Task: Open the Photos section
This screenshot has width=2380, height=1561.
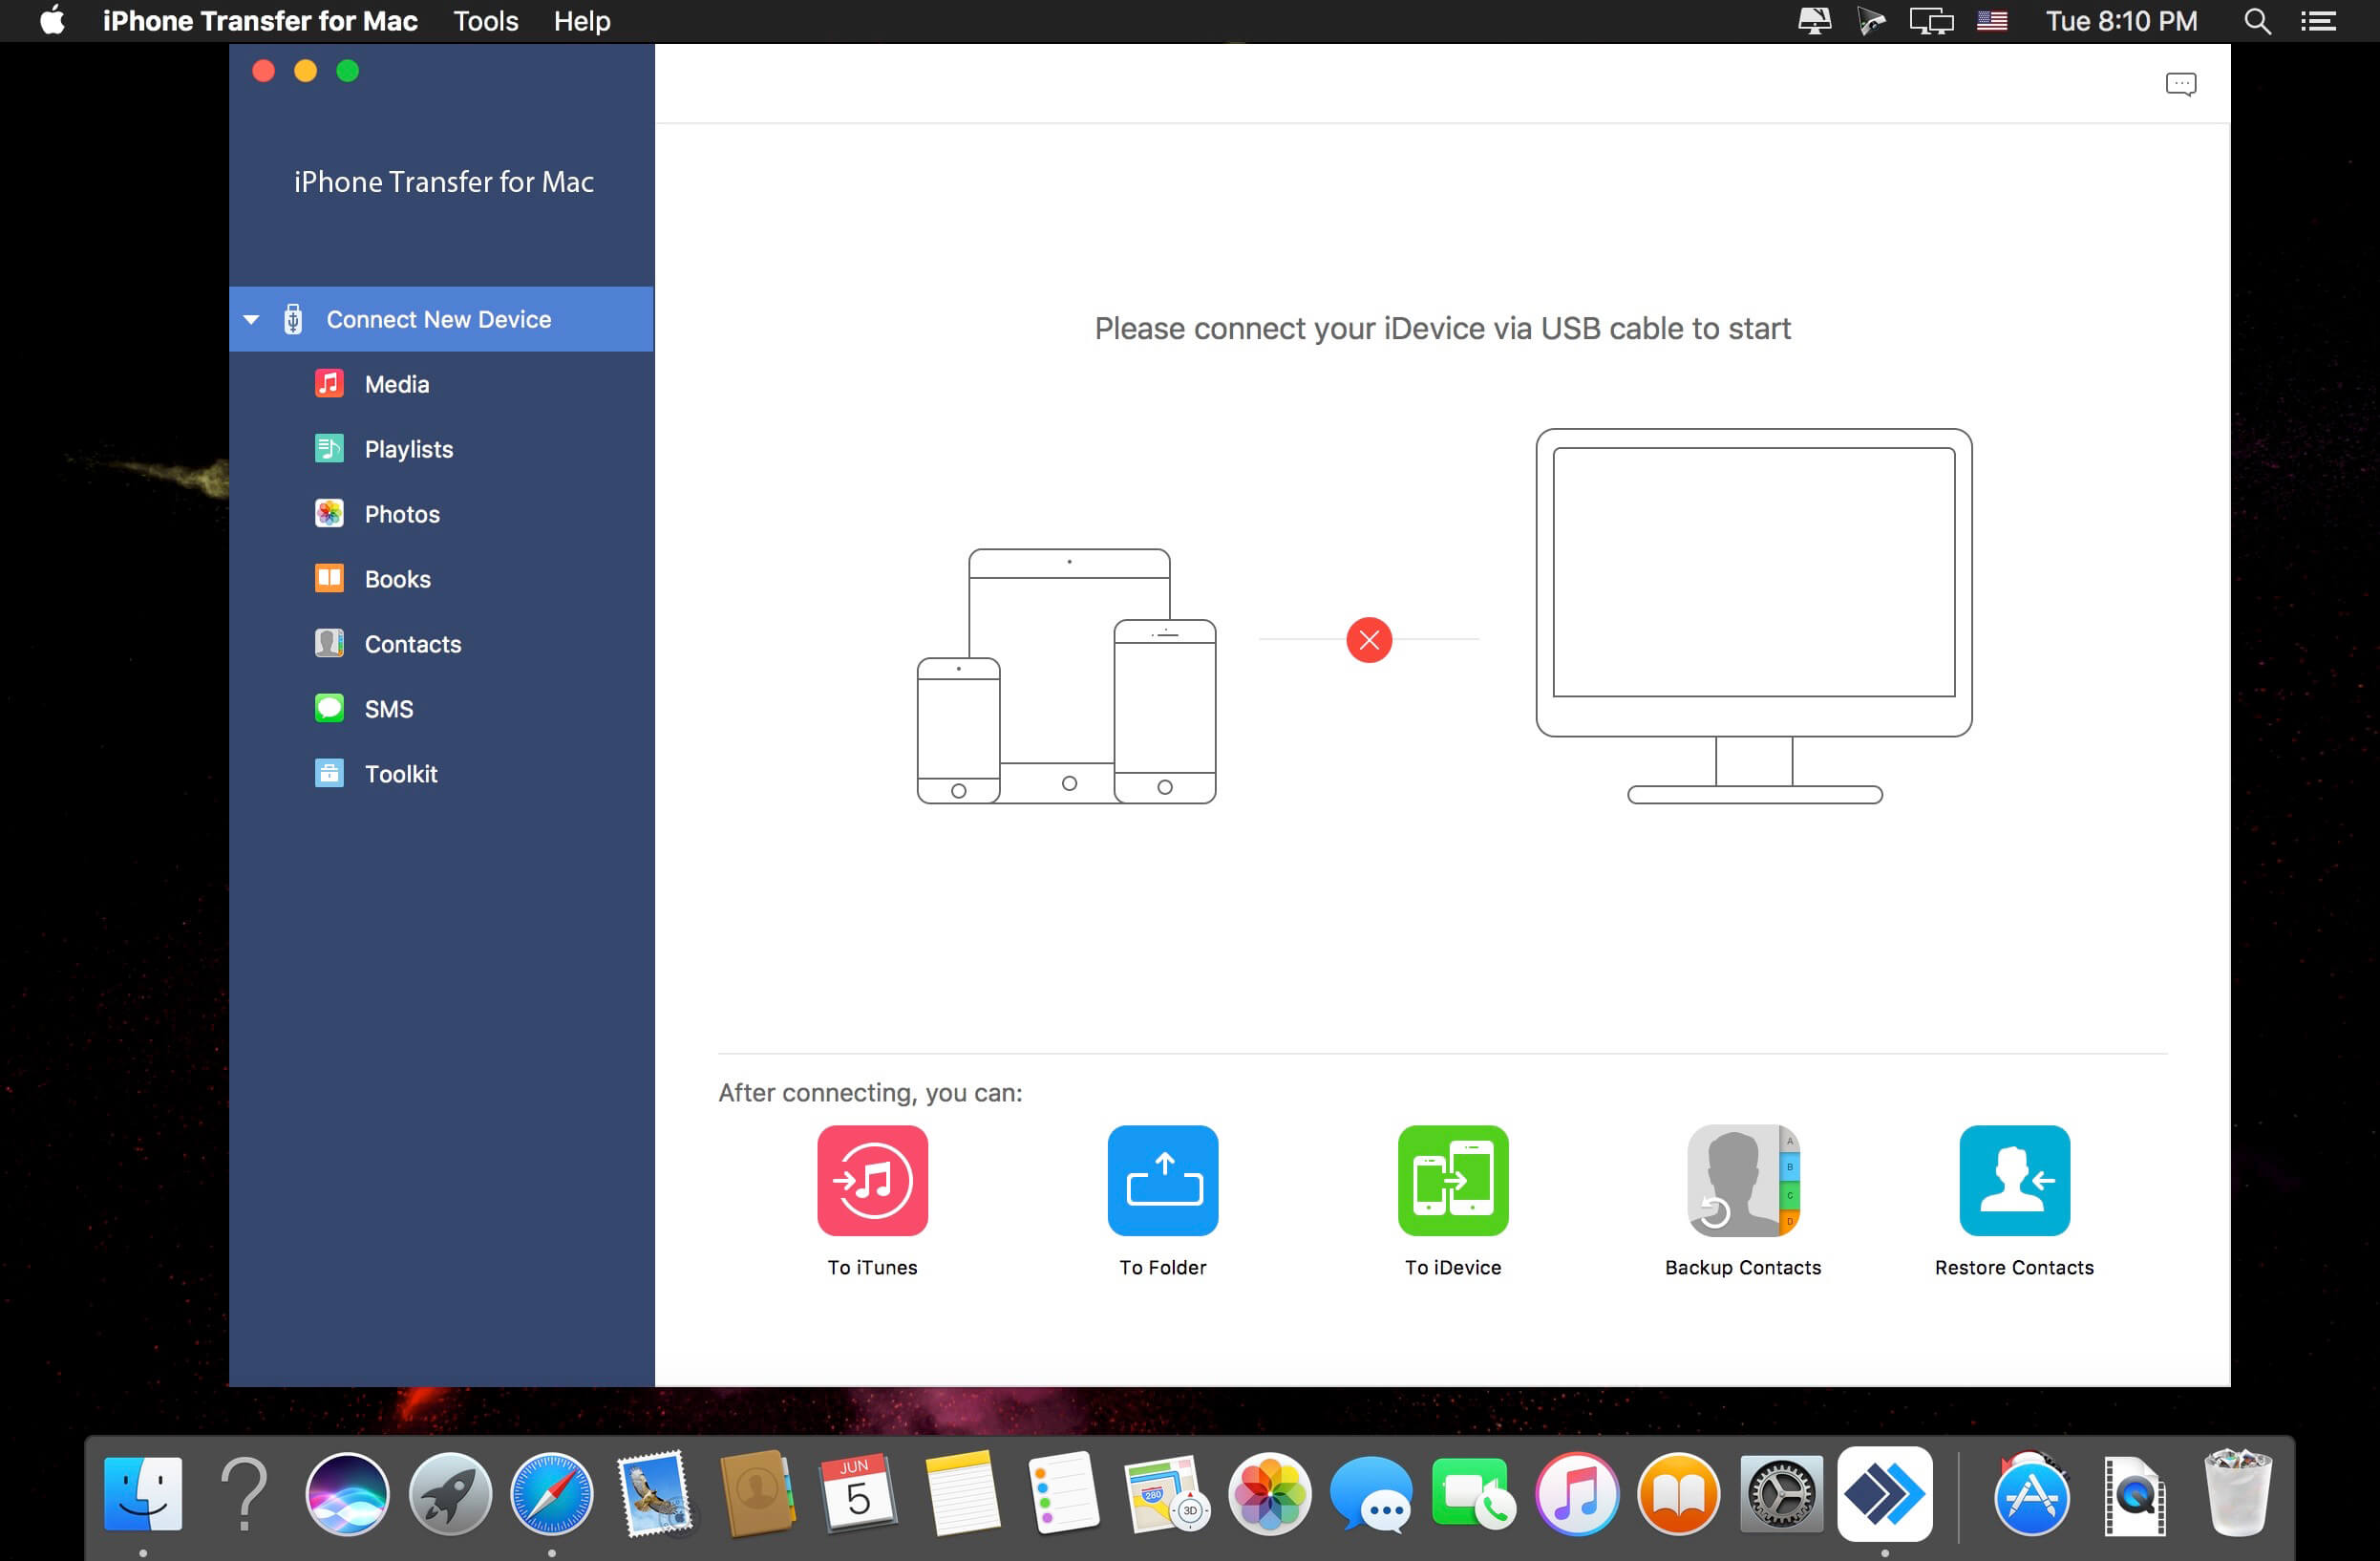Action: [402, 513]
